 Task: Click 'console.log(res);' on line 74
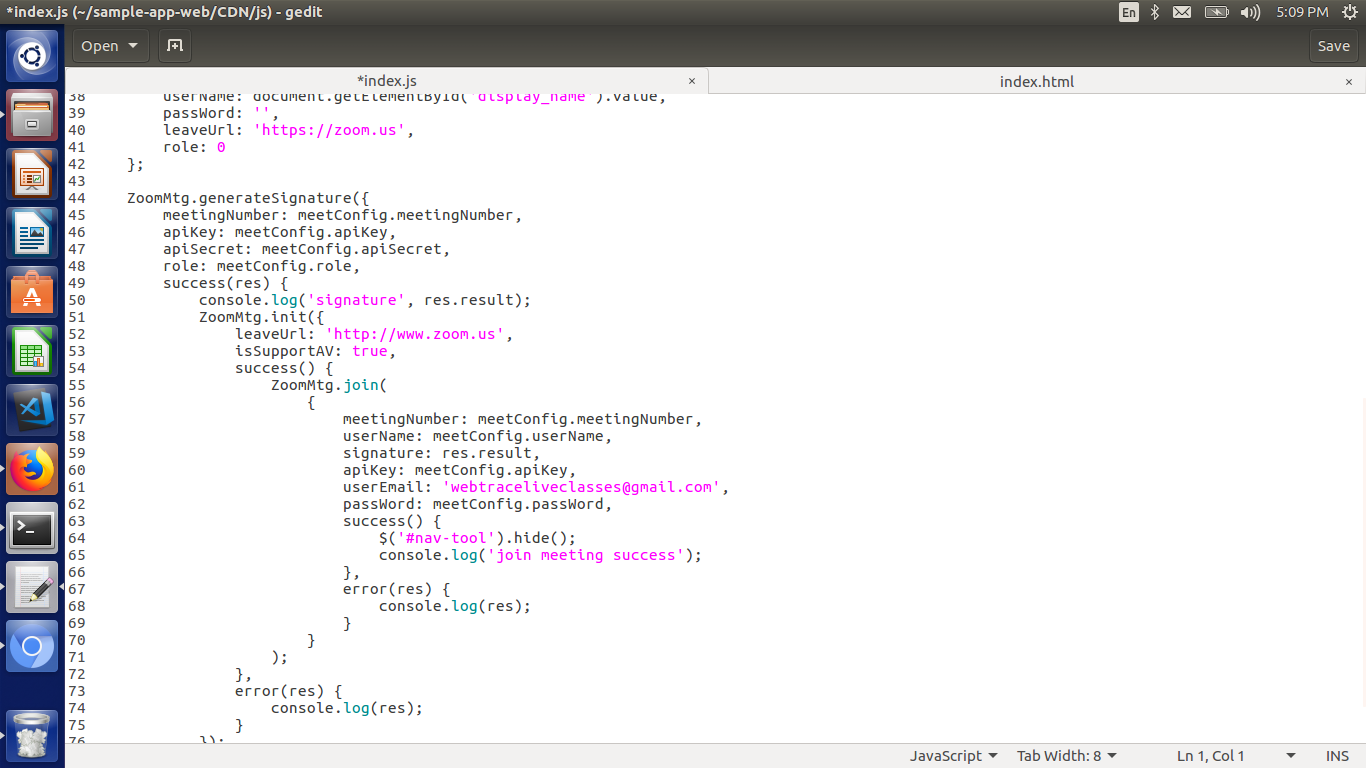pos(347,708)
